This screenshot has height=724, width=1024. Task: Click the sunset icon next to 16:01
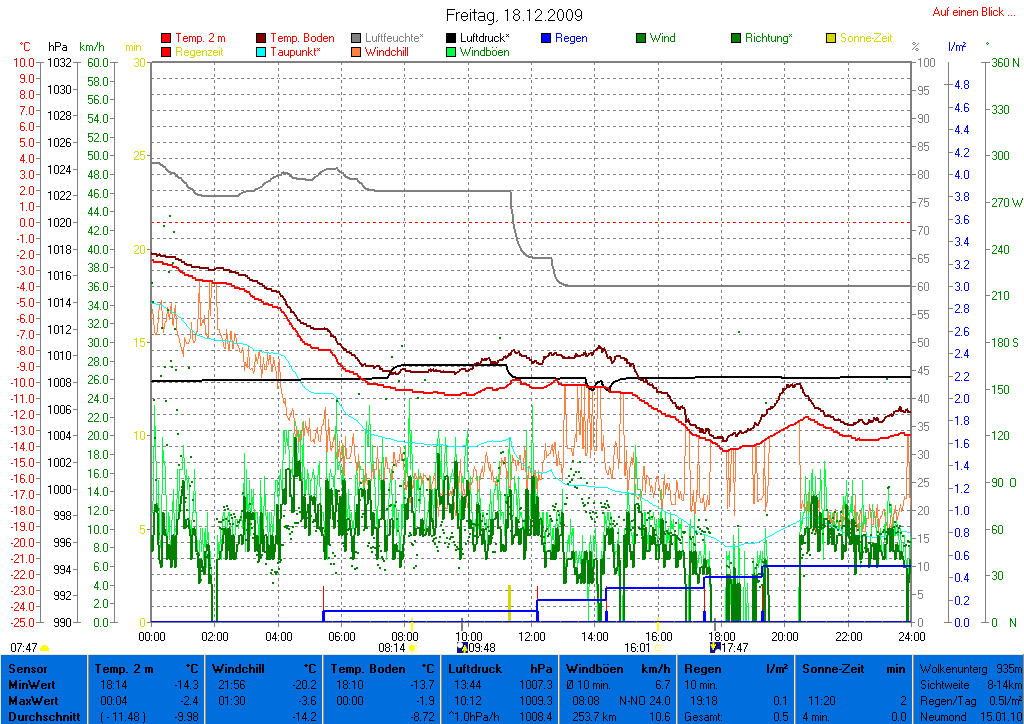coord(658,648)
